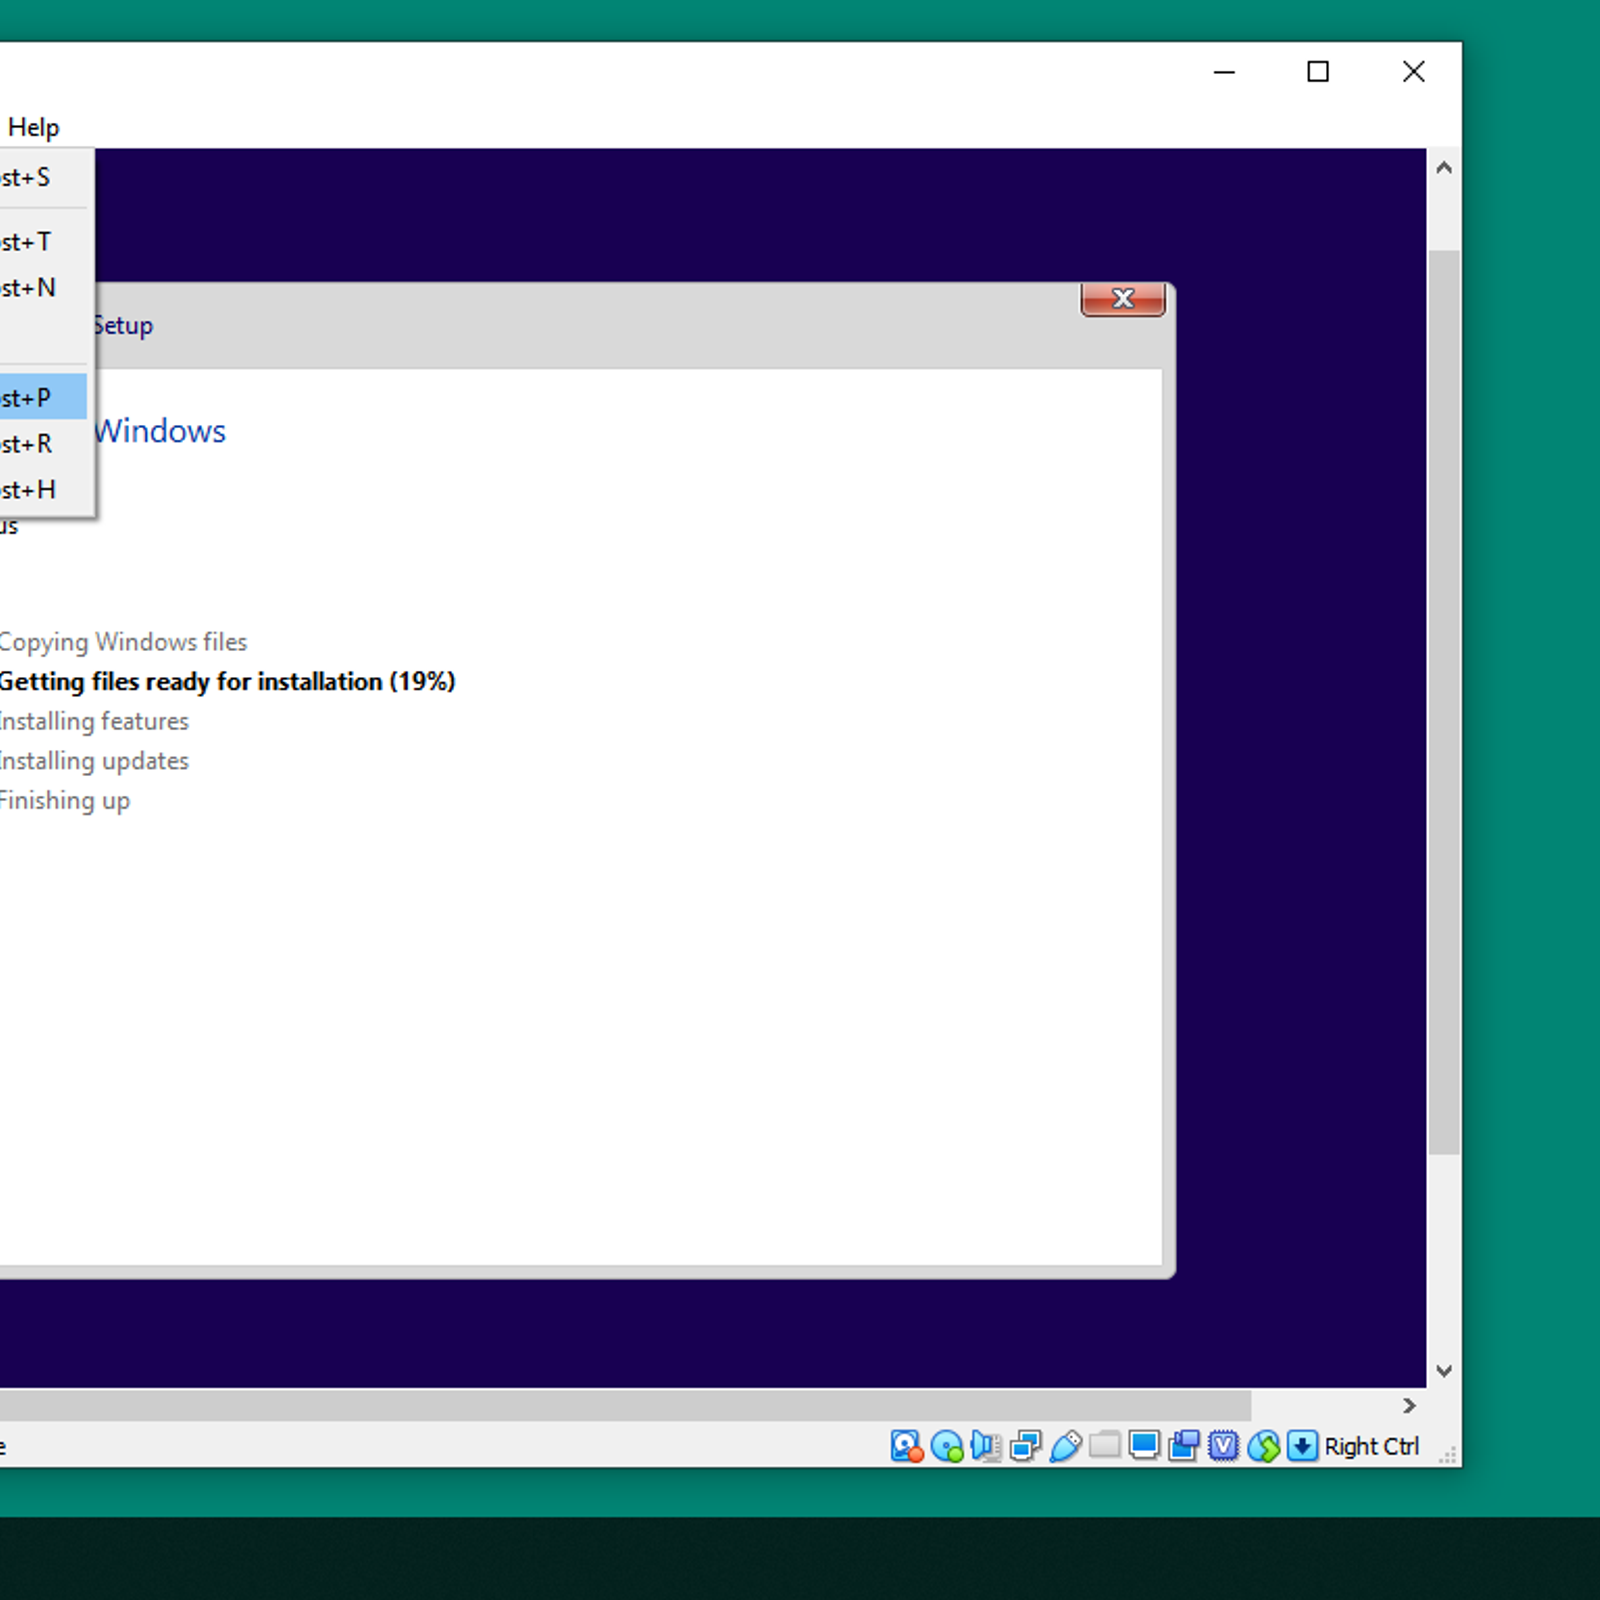Viewport: 1600px width, 1600px height.
Task: Click the vertical scrollbar down arrow
Action: [1444, 1371]
